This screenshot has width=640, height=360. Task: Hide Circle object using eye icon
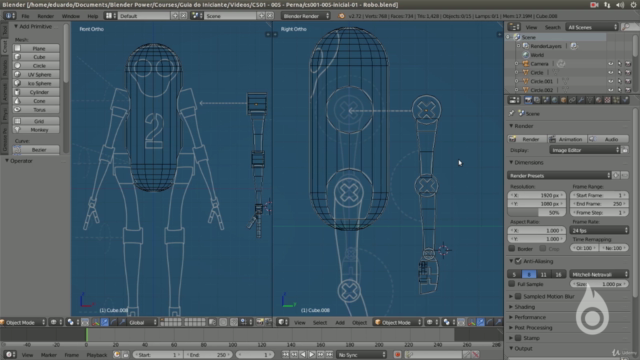(x=611, y=73)
